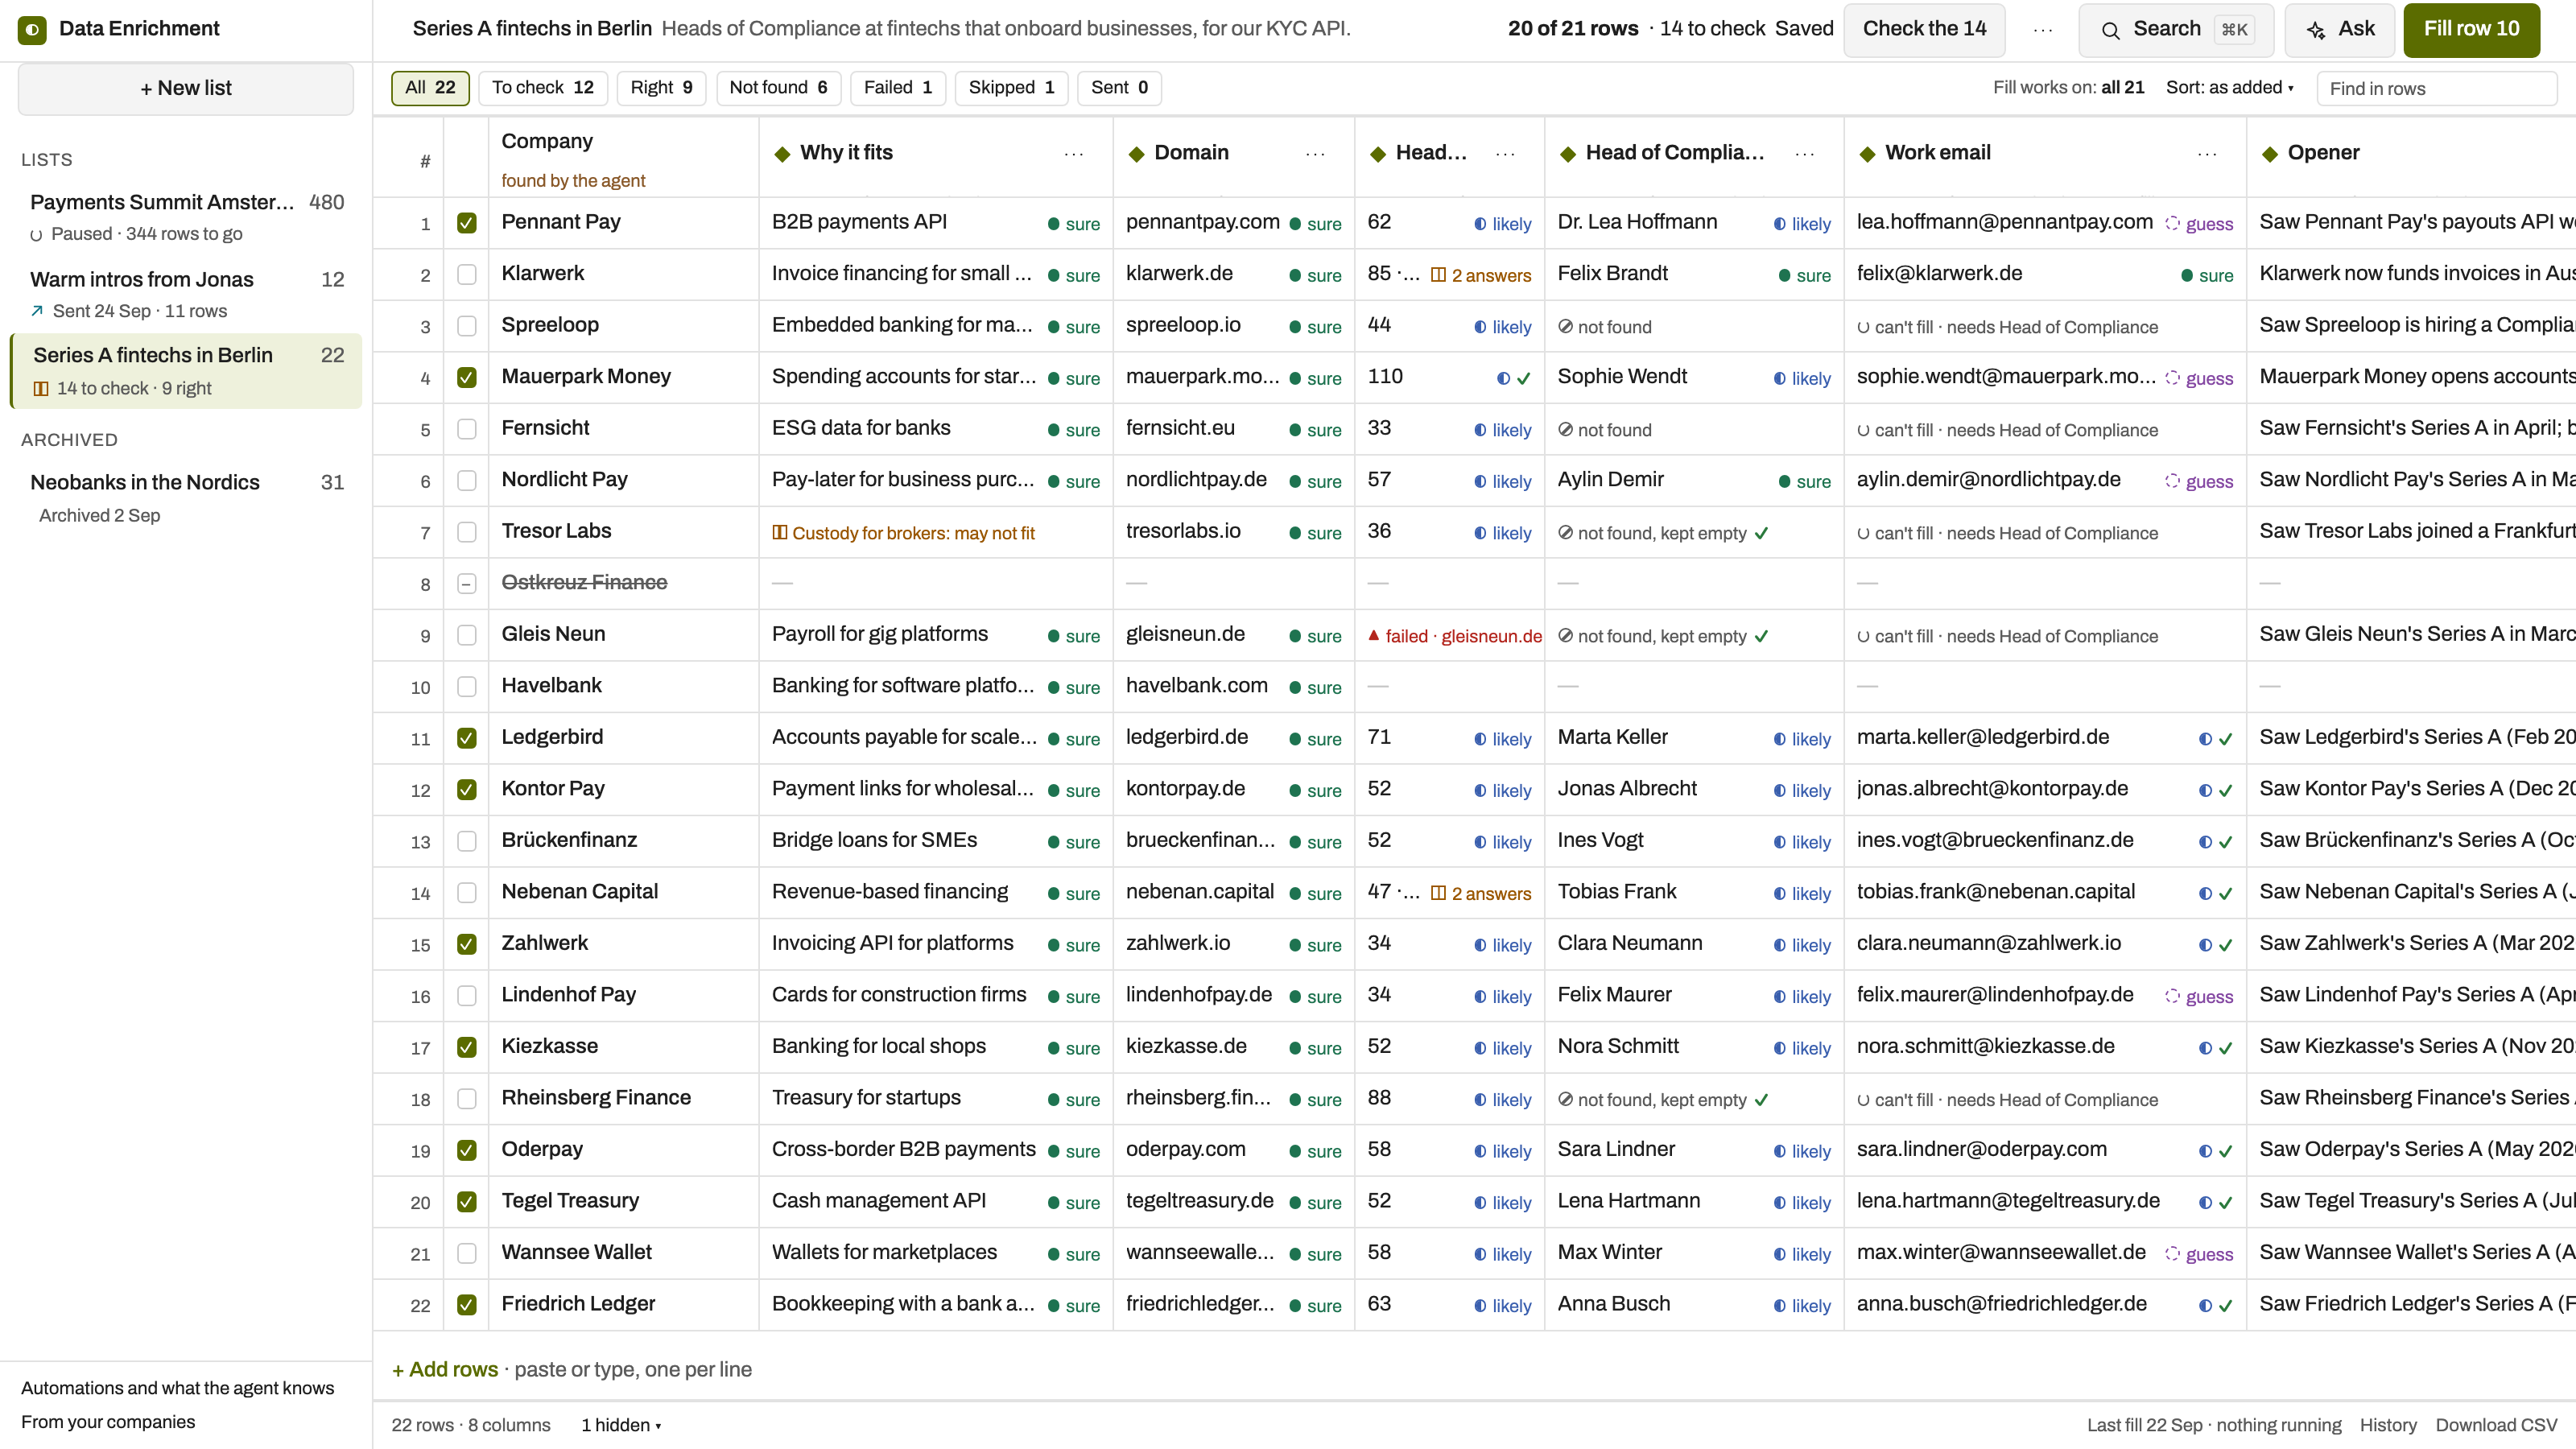This screenshot has height=1449, width=2576.
Task: Open the archived Neobanks in the Nordics list
Action: click(x=187, y=497)
